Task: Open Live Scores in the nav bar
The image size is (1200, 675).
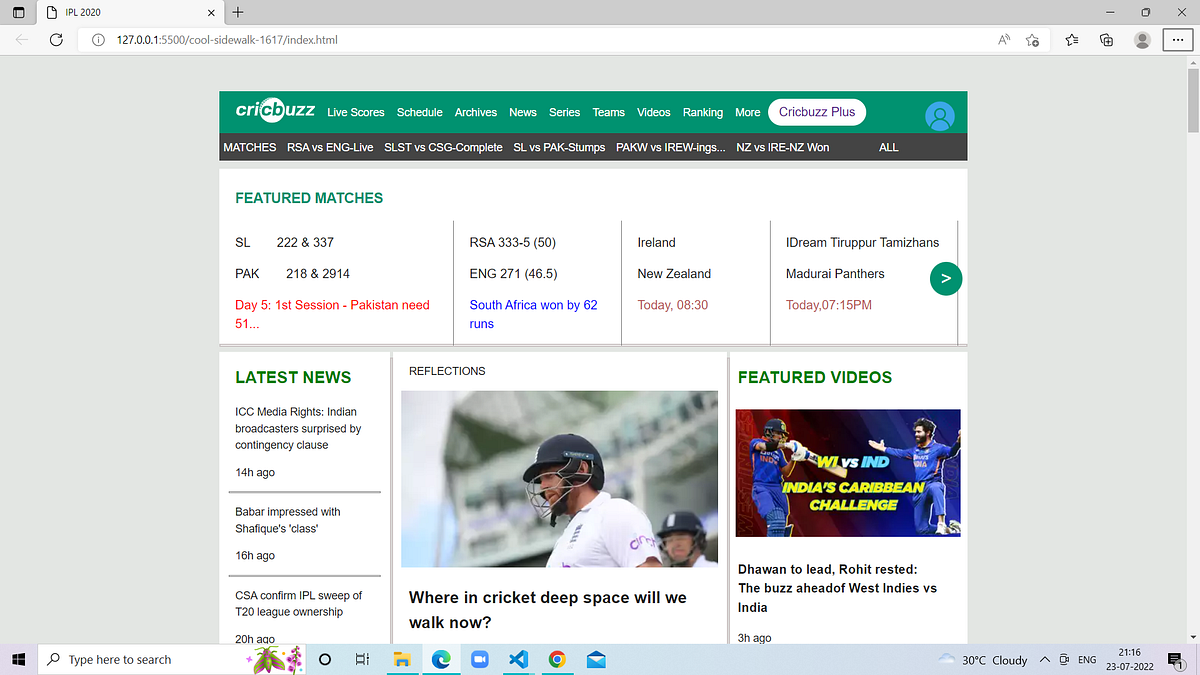Action: [x=356, y=112]
